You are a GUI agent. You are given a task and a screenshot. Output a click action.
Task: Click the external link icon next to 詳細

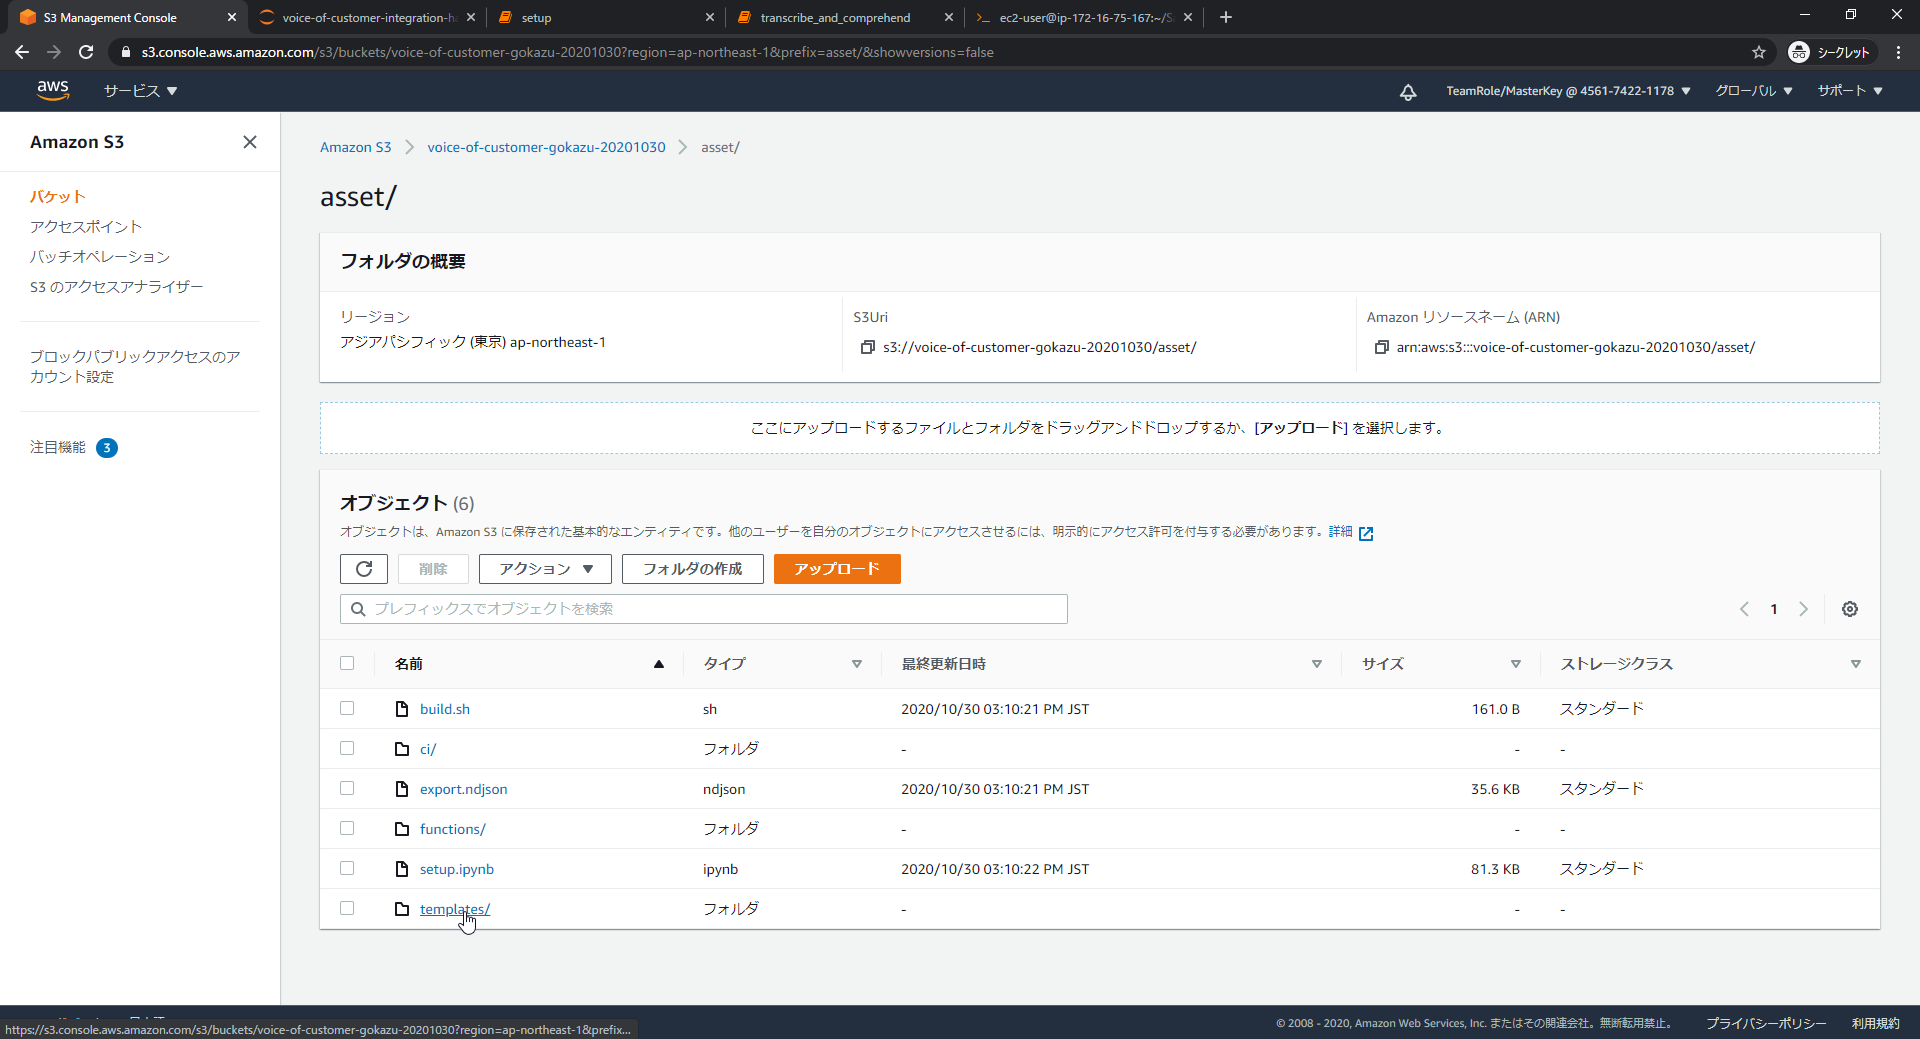tap(1366, 533)
